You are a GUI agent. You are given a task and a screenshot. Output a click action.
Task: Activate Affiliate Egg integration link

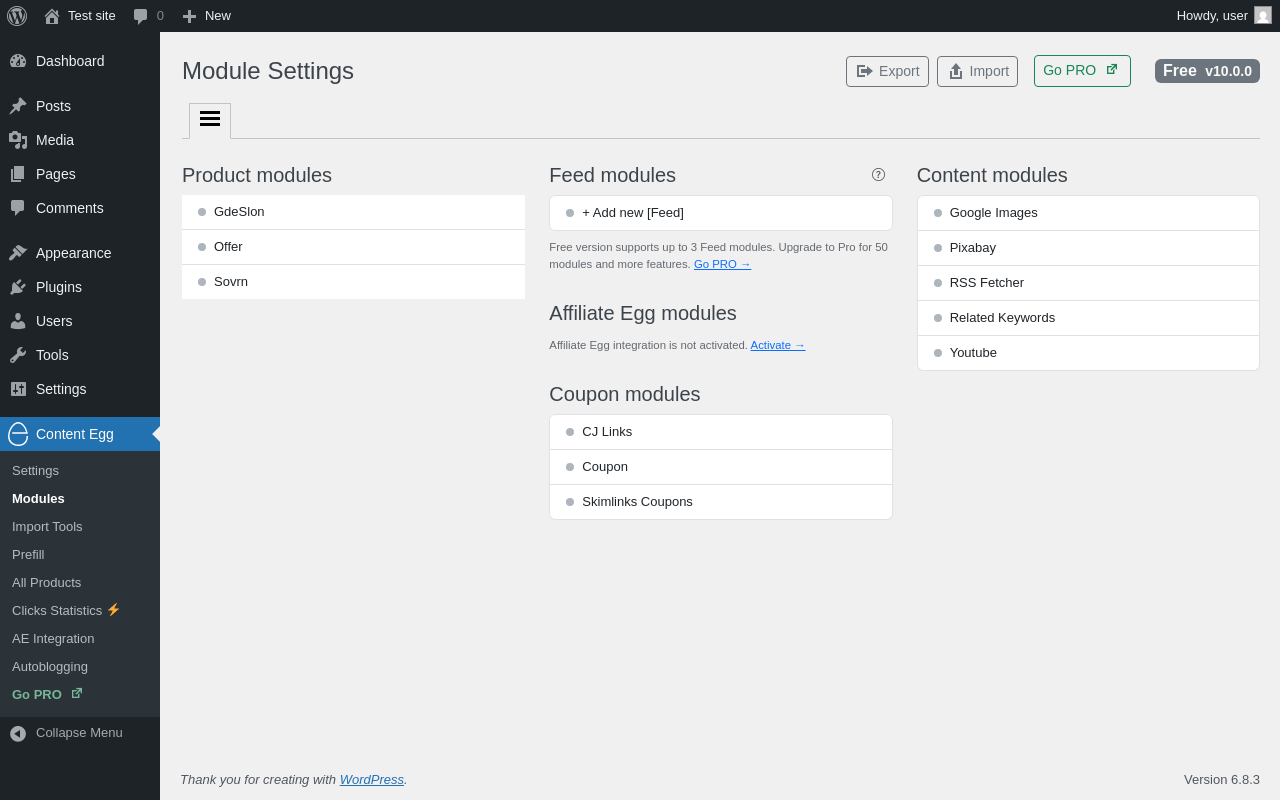(x=777, y=345)
